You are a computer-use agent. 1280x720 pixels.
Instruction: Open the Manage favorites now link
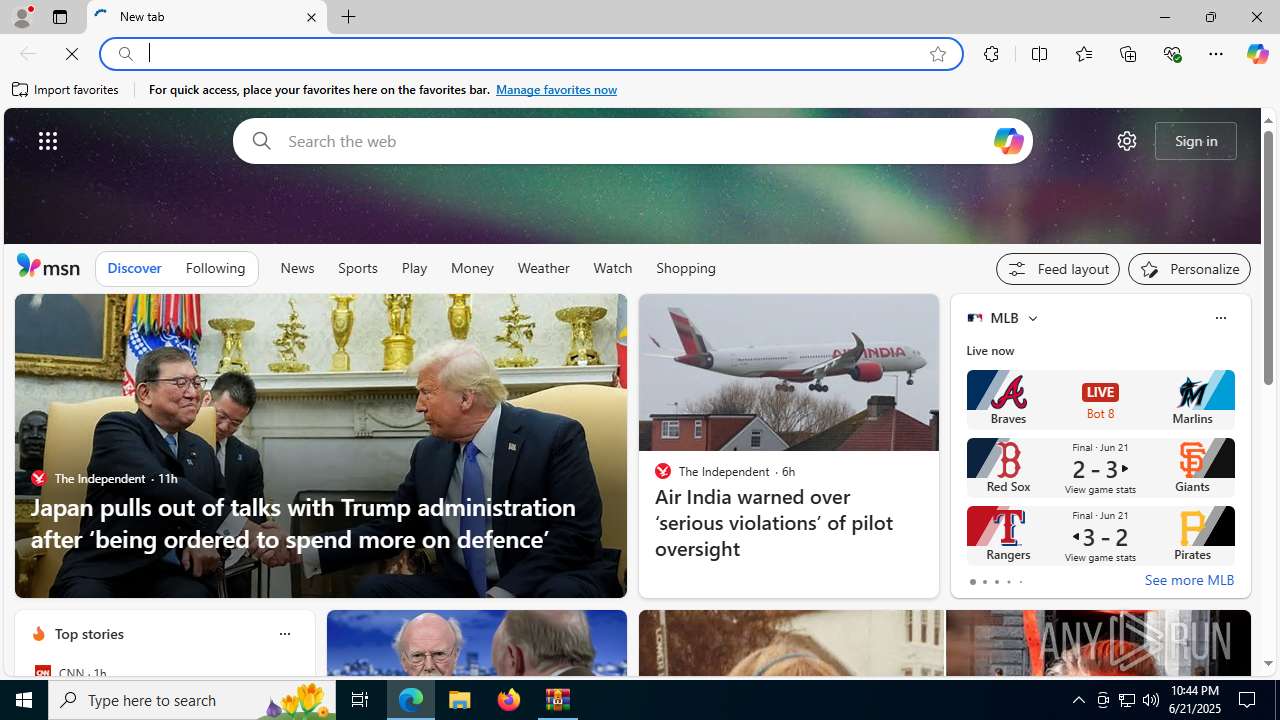pos(556,89)
